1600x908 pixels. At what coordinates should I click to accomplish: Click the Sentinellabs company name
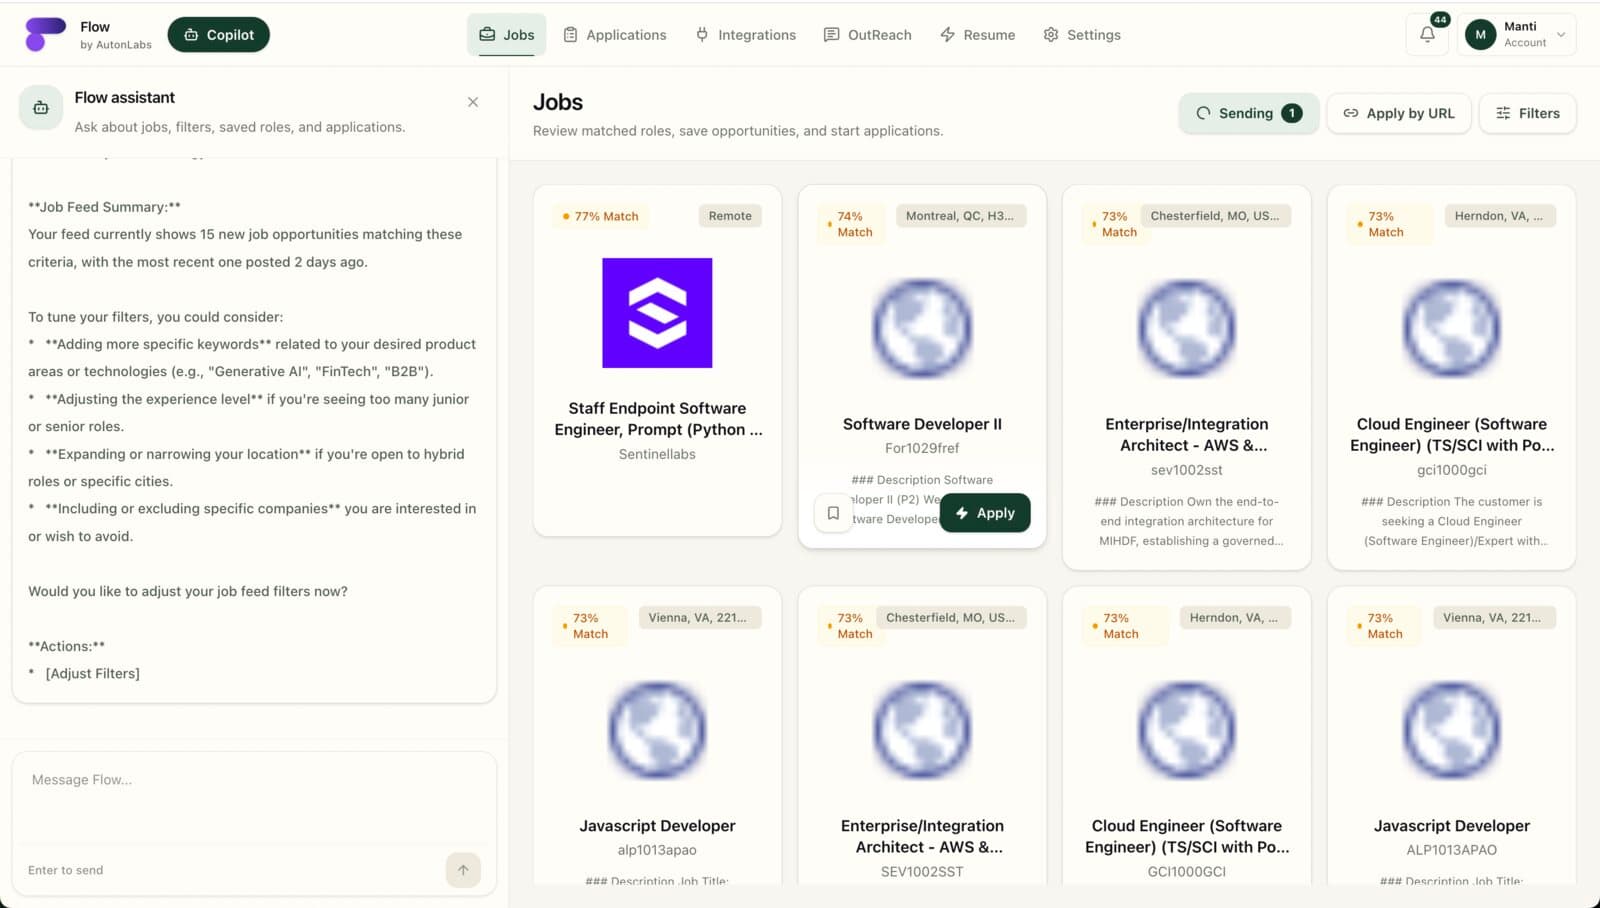click(x=657, y=454)
